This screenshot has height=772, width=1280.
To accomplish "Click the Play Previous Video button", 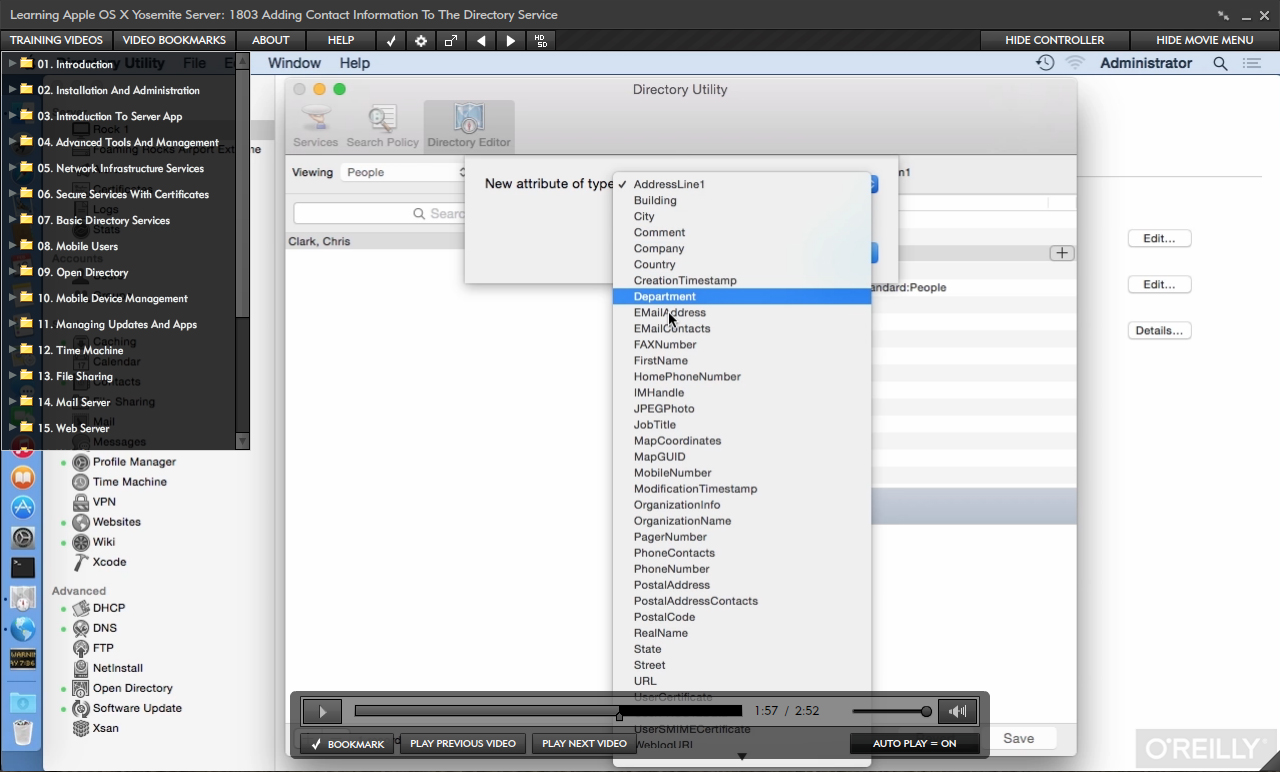I will pos(463,744).
